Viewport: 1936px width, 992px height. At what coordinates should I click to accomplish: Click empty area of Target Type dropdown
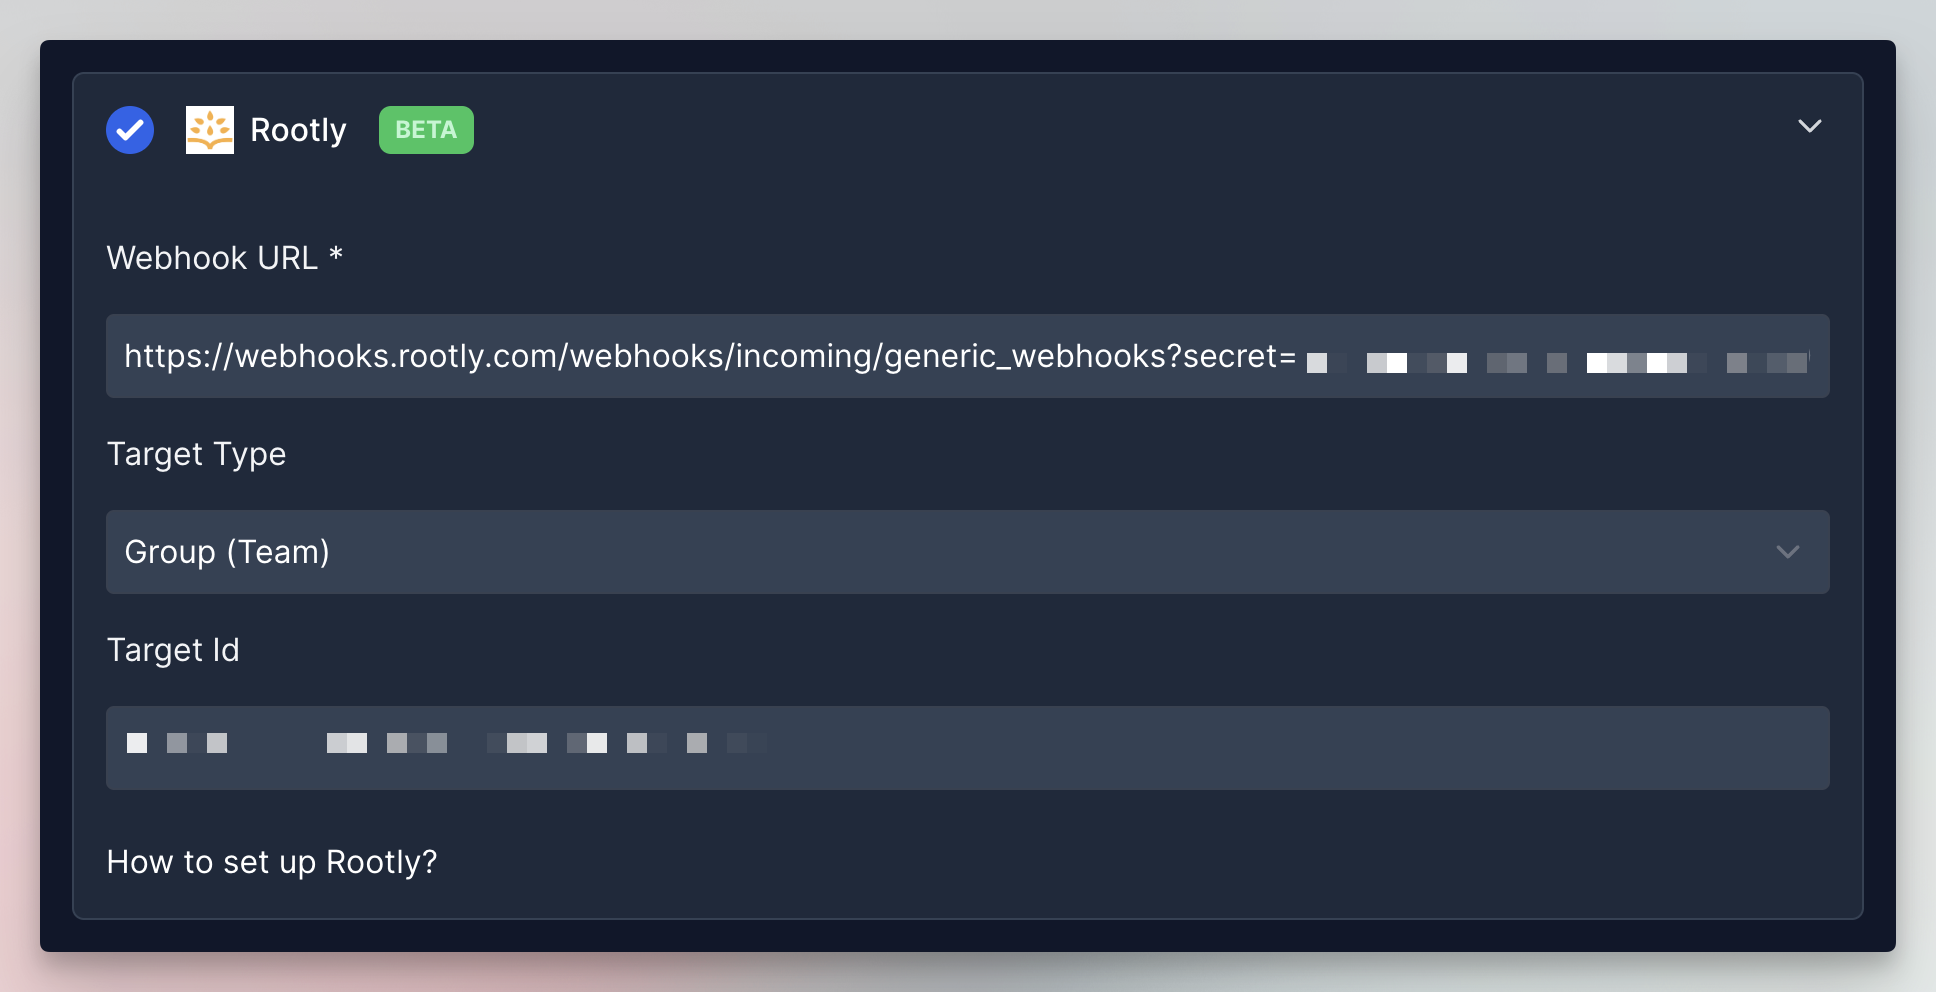tap(1000, 552)
